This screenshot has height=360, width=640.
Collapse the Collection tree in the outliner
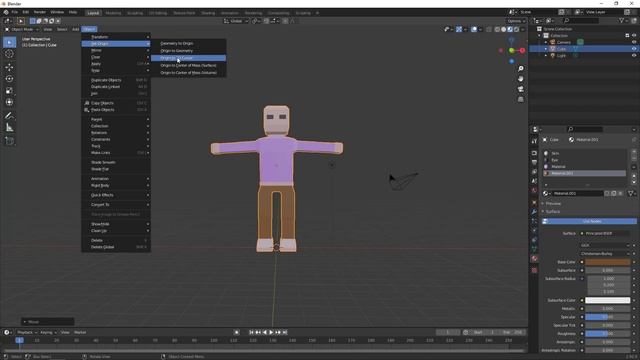point(540,36)
